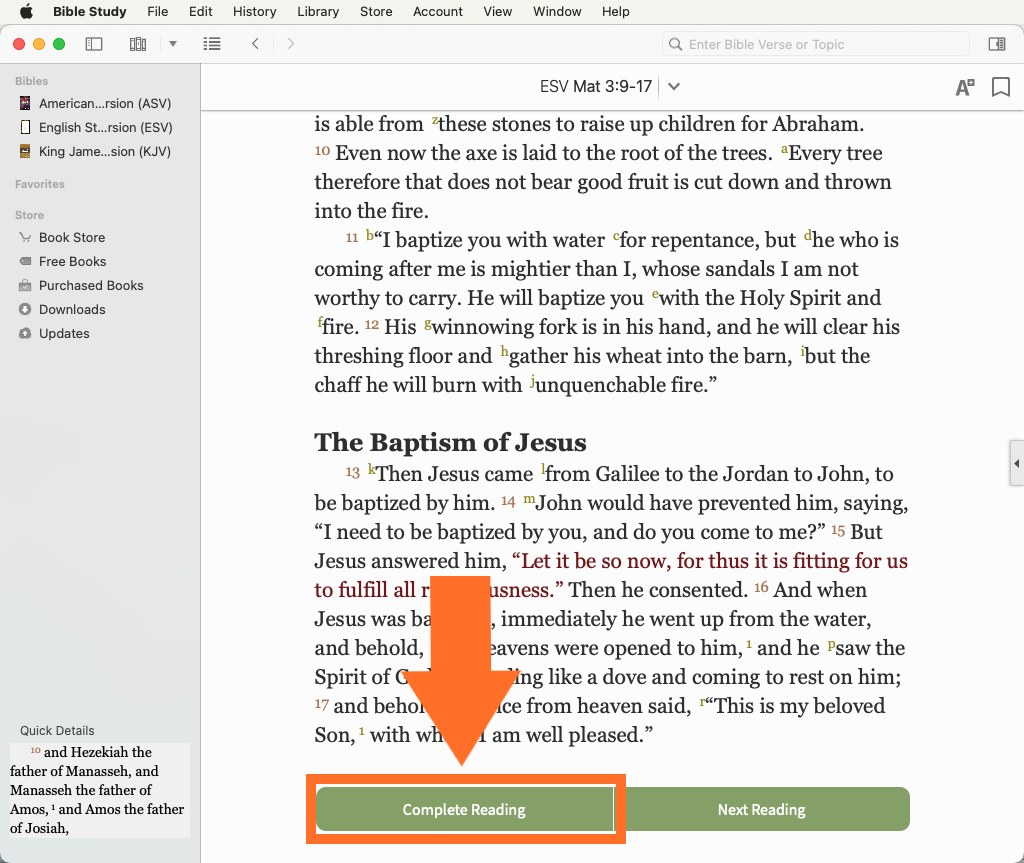Click the table of contents list icon
Screen dimensions: 1024x863
[211, 44]
